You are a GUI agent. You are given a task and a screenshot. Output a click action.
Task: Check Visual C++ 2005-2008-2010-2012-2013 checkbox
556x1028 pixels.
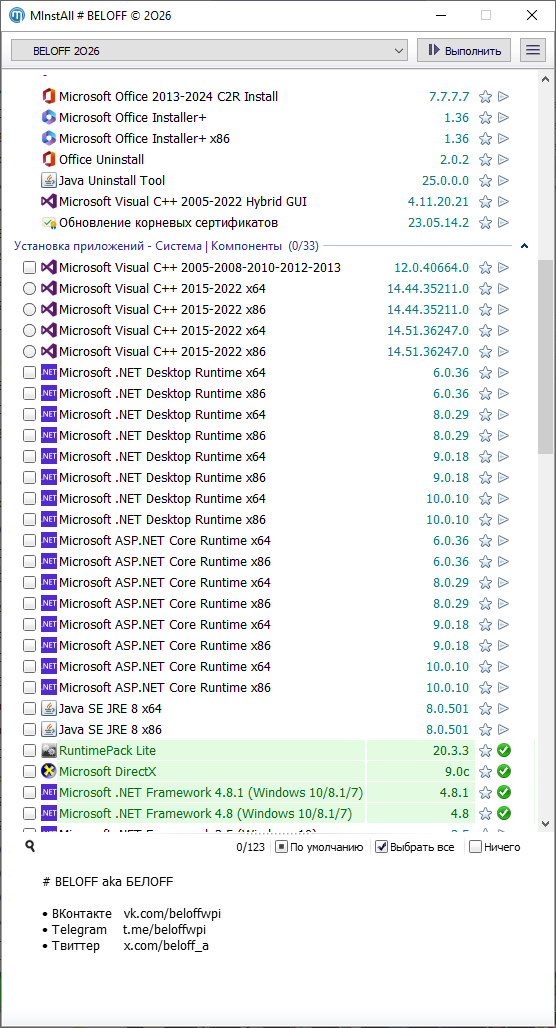[x=30, y=267]
